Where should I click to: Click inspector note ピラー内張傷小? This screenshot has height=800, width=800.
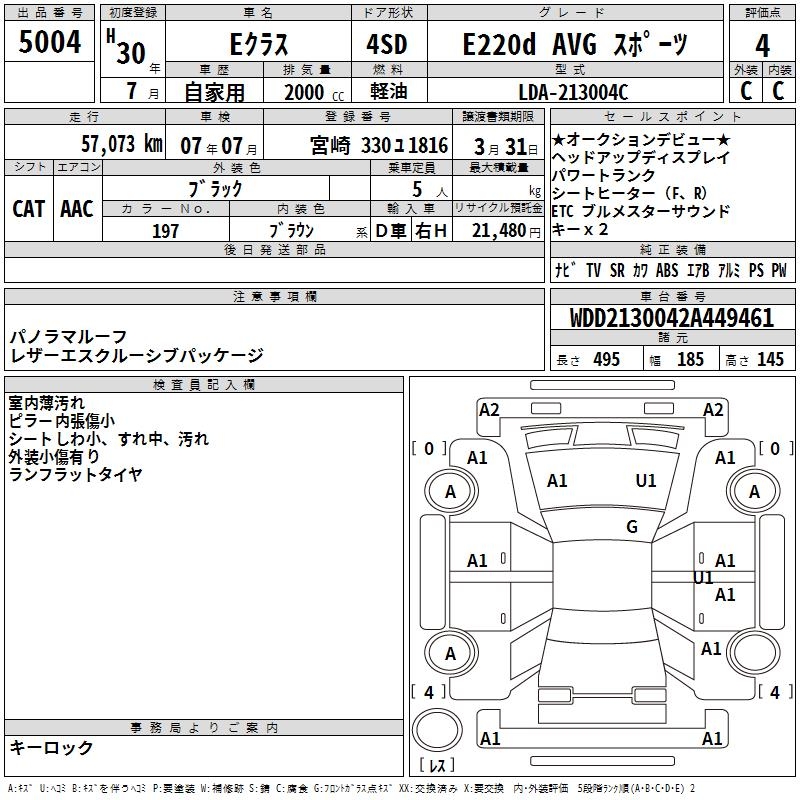pyautogui.click(x=62, y=420)
